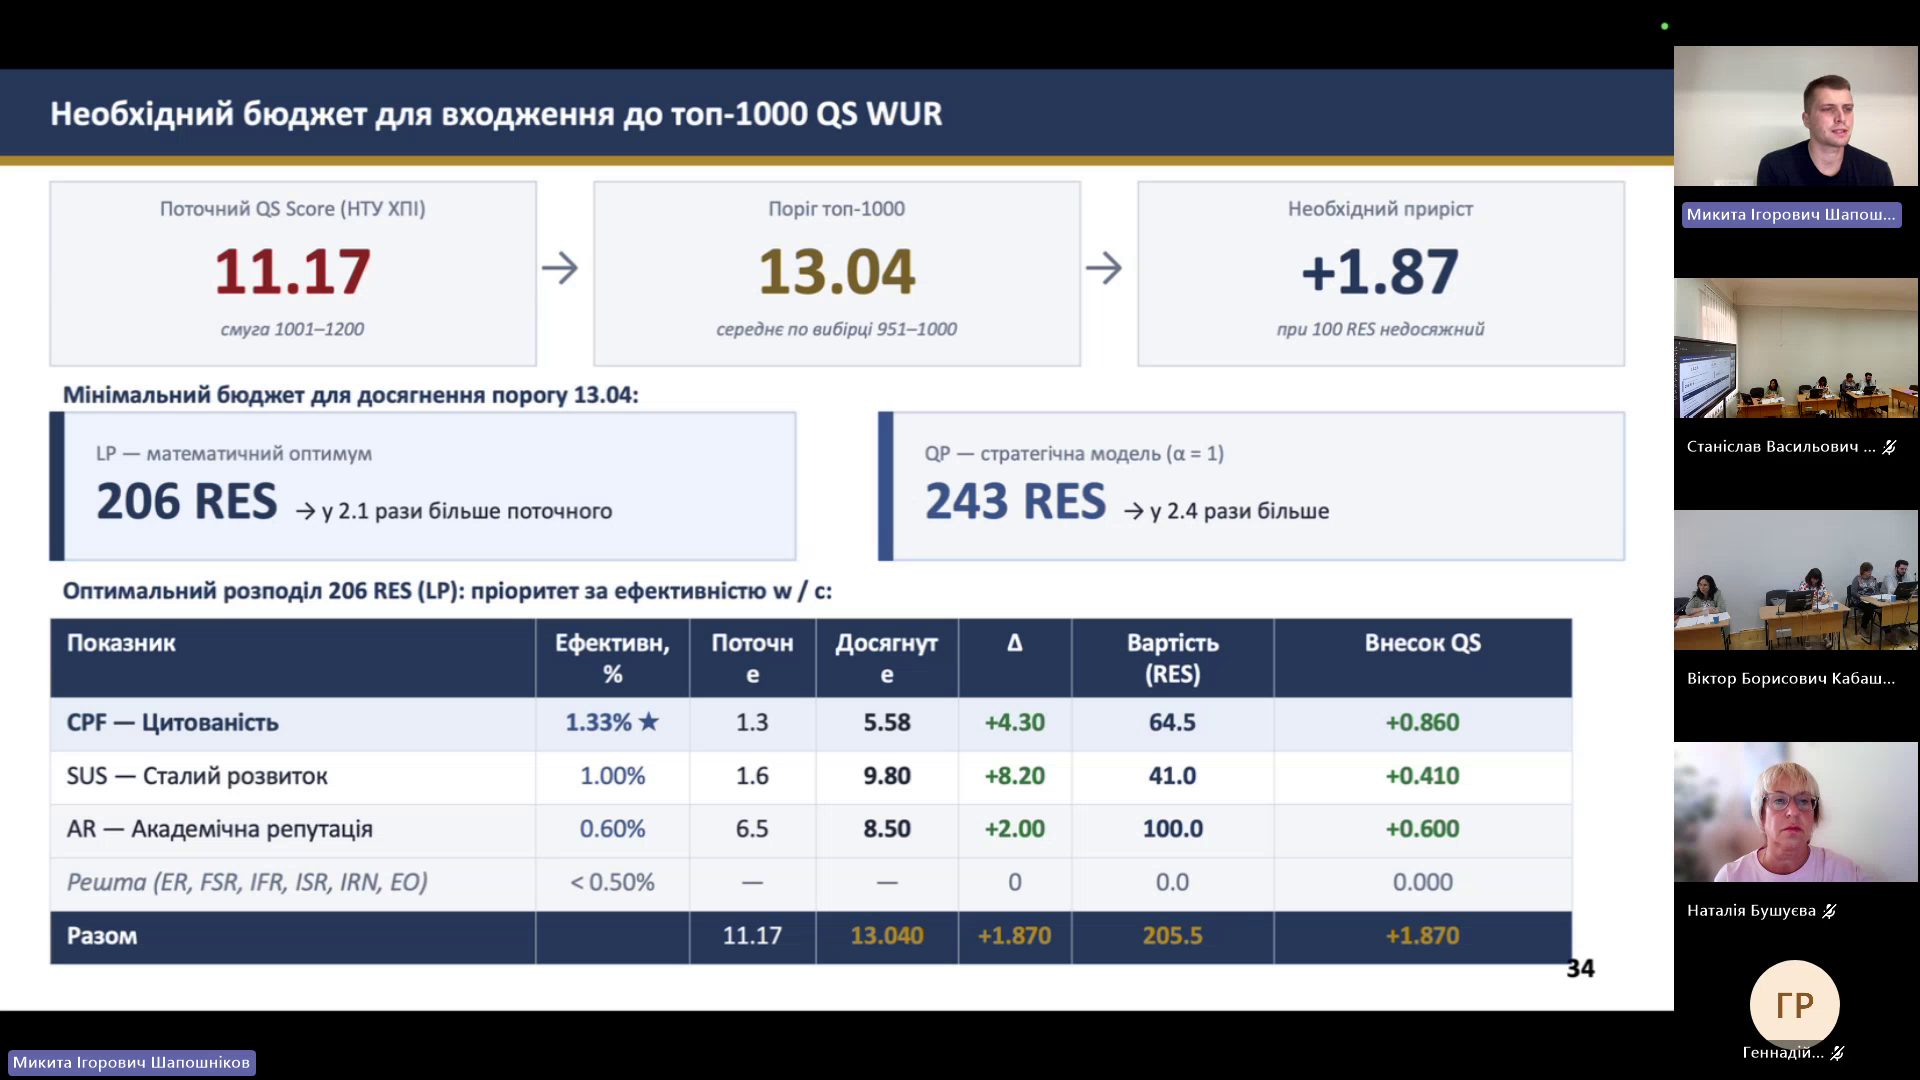Click the '206 RES' LP optimum card
This screenshot has width=1920, height=1080.
[423, 486]
